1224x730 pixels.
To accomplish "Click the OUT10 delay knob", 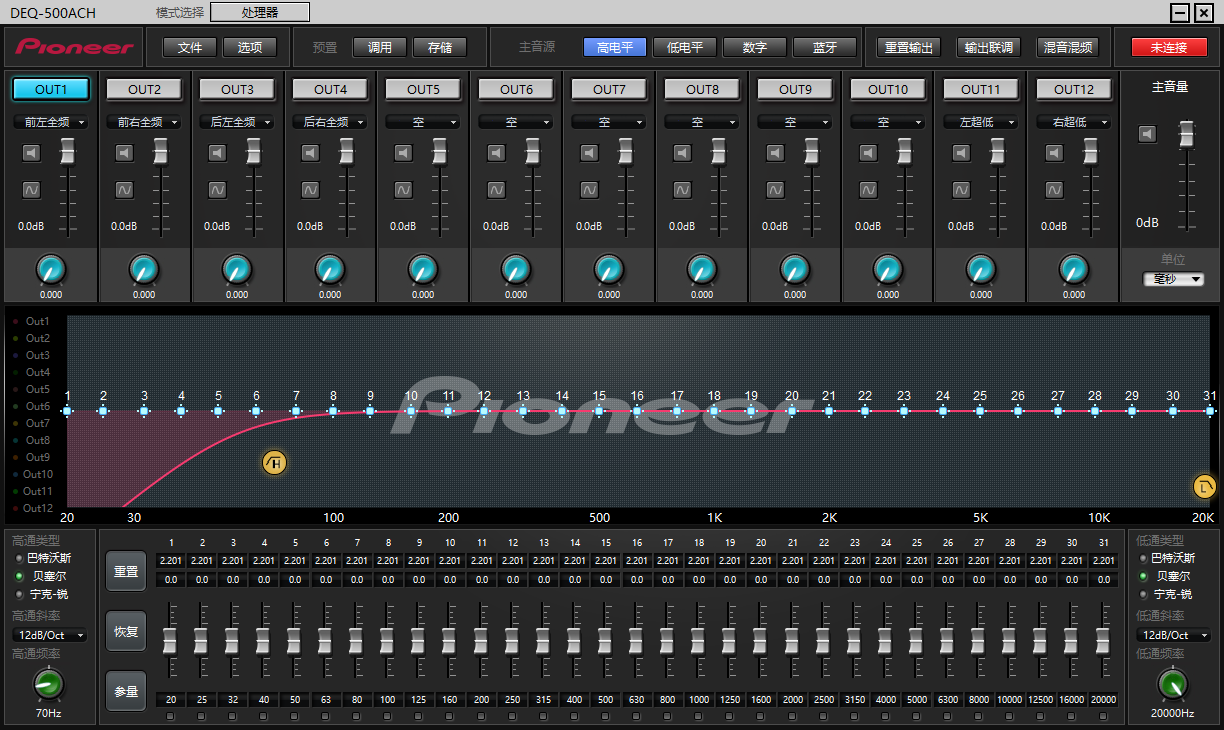I will (x=888, y=269).
